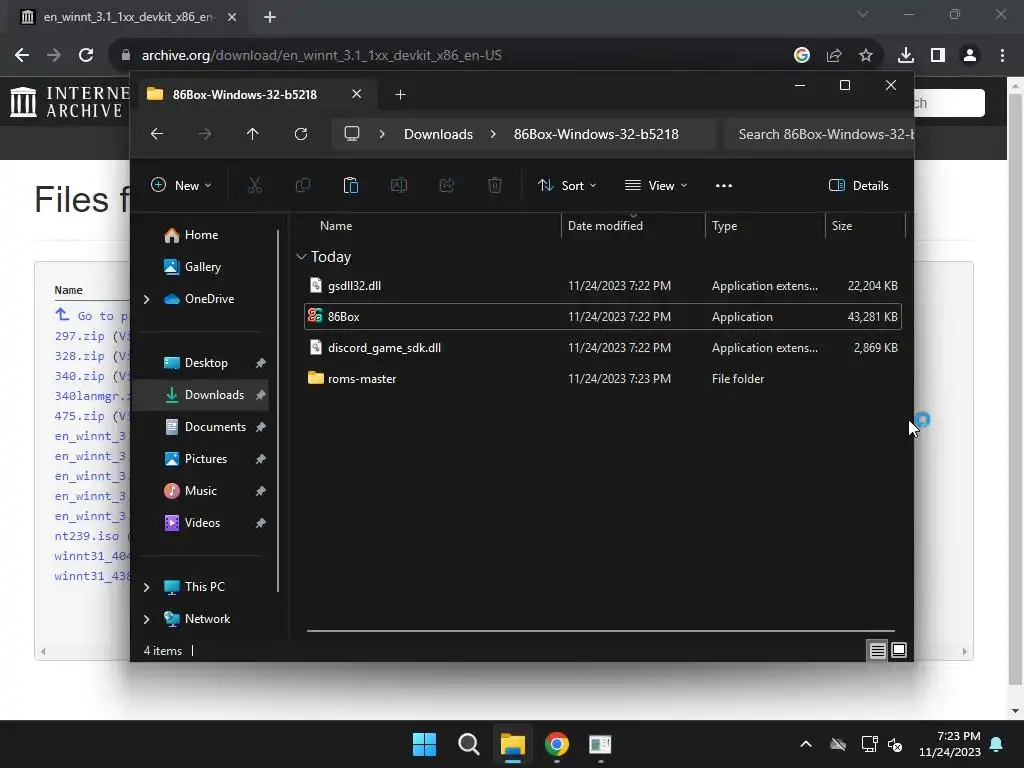Select the gsdll32.dll file

click(602, 285)
